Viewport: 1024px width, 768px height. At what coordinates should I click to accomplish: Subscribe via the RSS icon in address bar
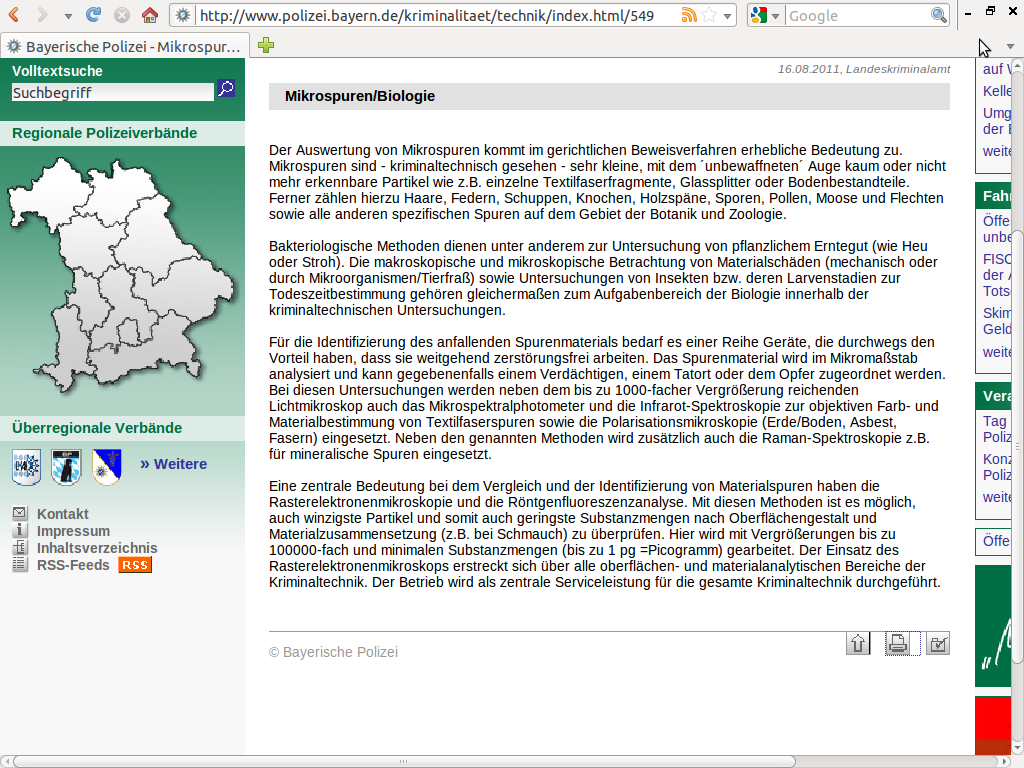[x=689, y=15]
